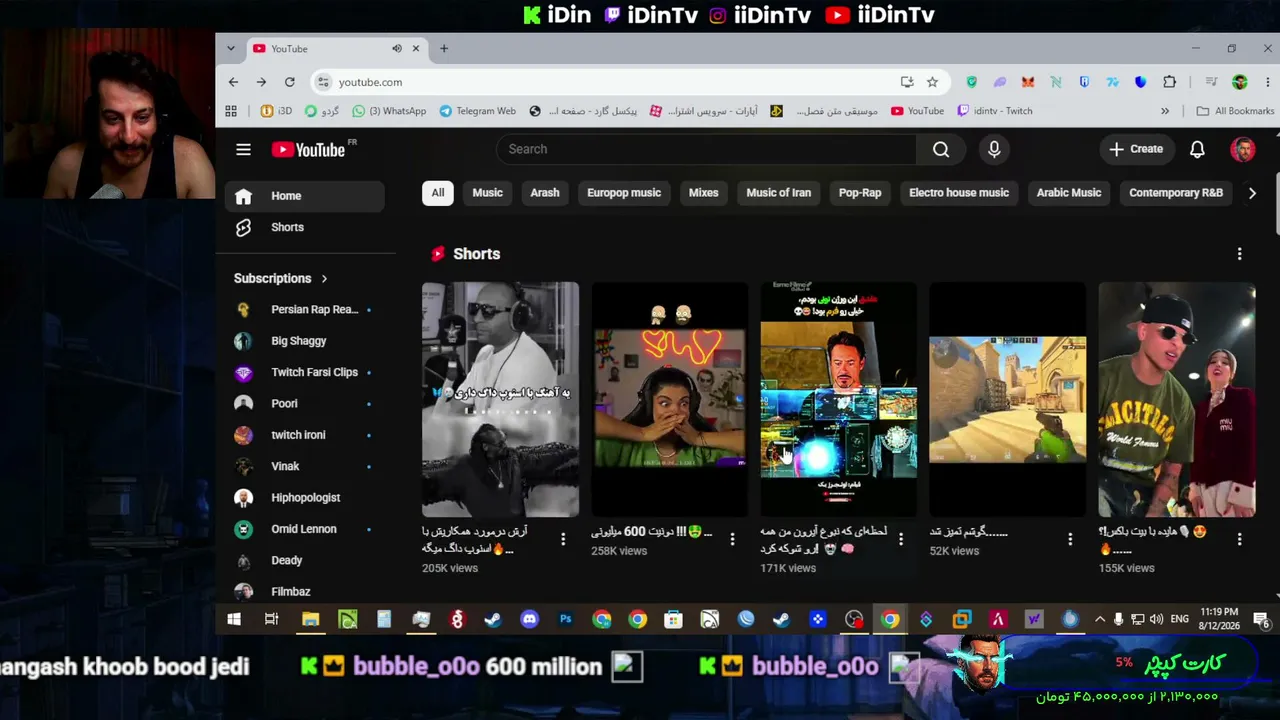Open Task View on taskbar
This screenshot has width=1280, height=720.
(271, 620)
